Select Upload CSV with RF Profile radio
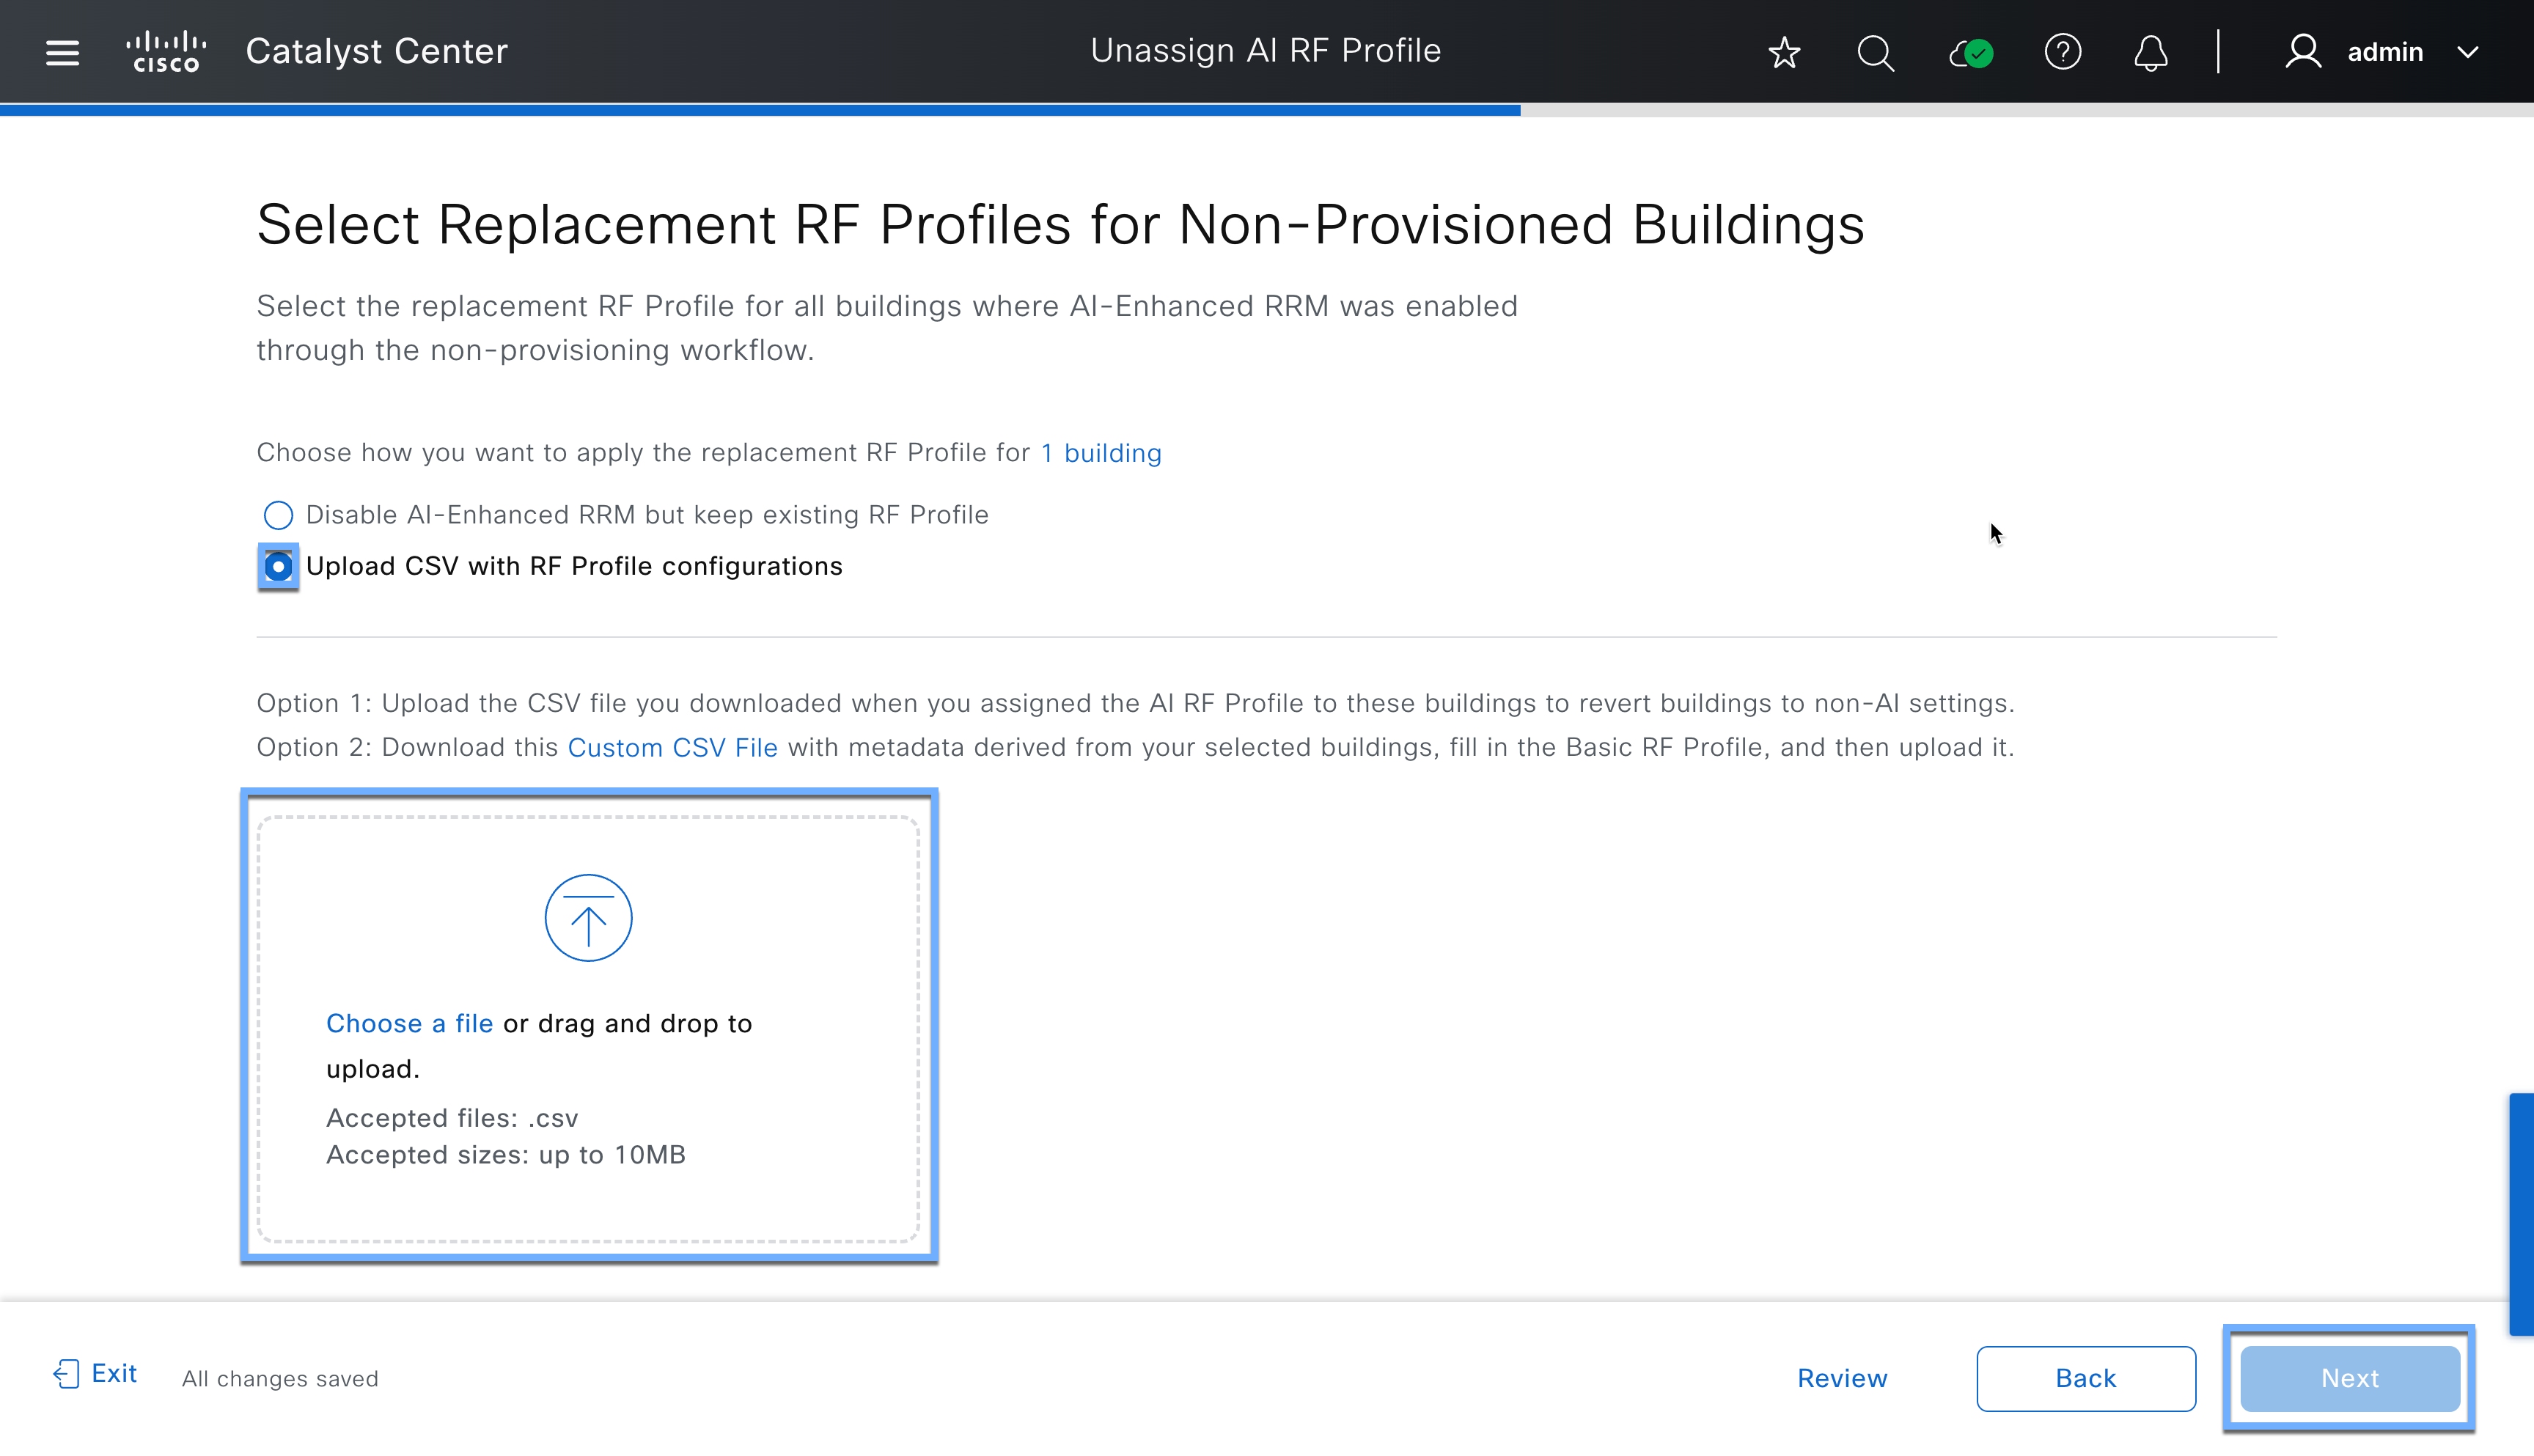This screenshot has height=1456, width=2534. (x=278, y=567)
